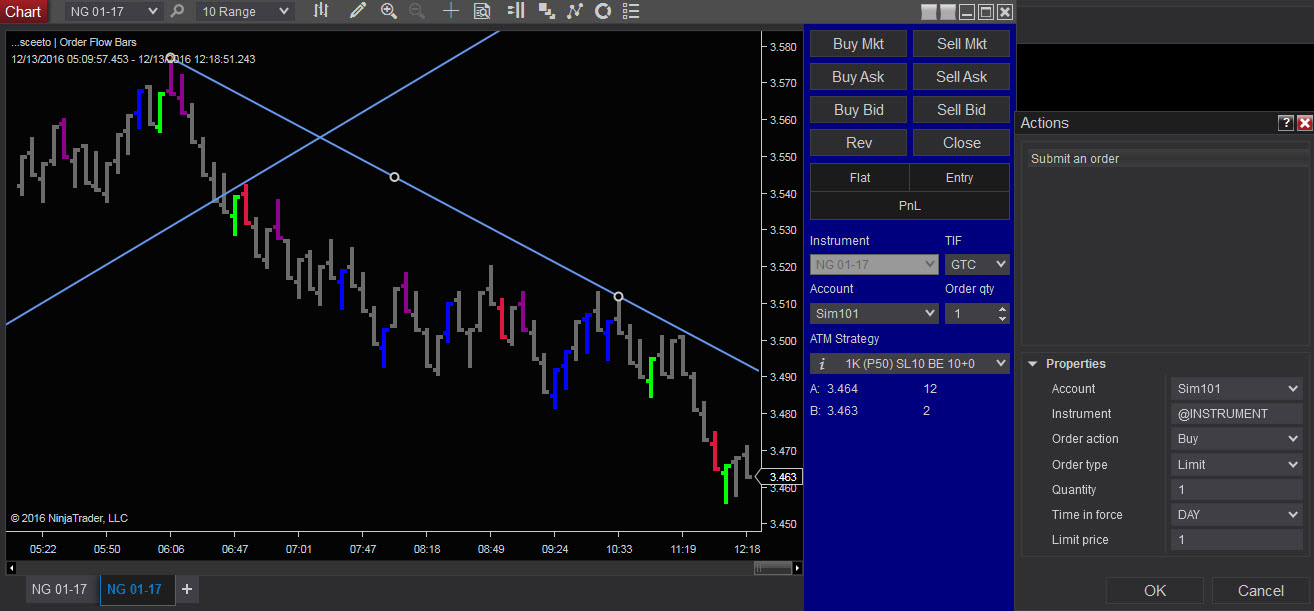
Task: Select the drawing tools pencil icon
Action: pos(358,11)
